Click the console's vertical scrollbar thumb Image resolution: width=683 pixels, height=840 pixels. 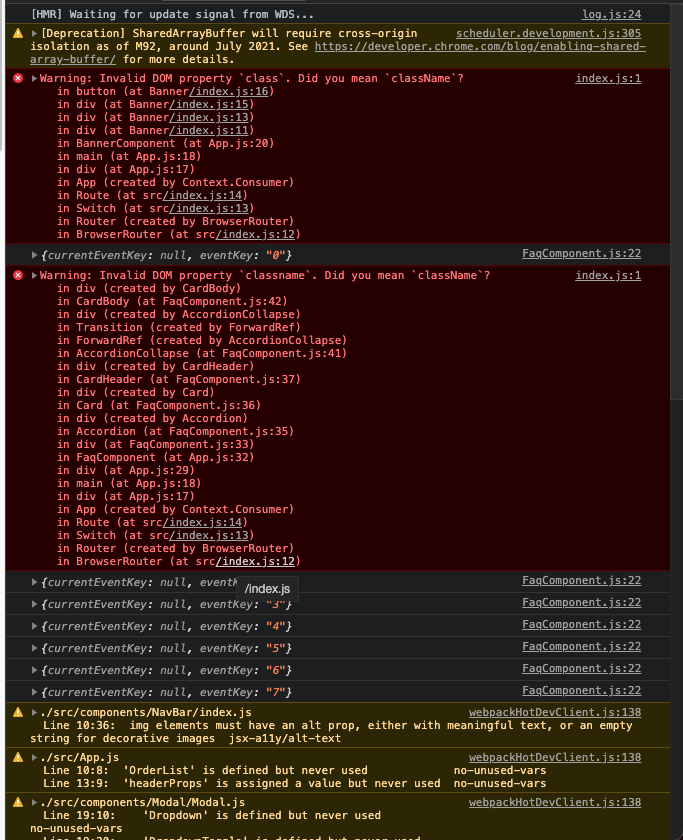pyautogui.click(x=676, y=201)
